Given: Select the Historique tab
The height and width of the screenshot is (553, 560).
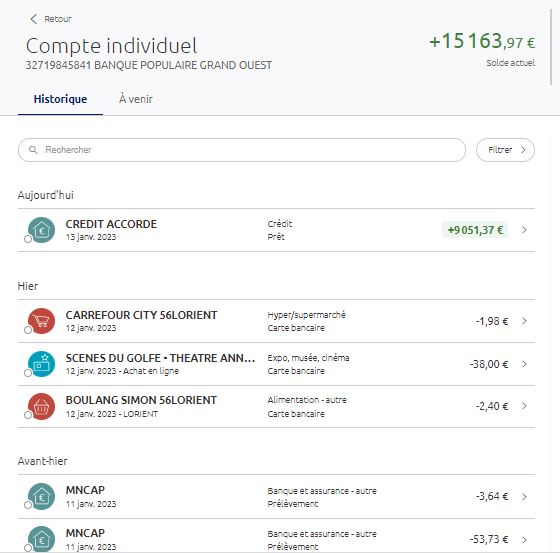Looking at the screenshot, I should (60, 99).
